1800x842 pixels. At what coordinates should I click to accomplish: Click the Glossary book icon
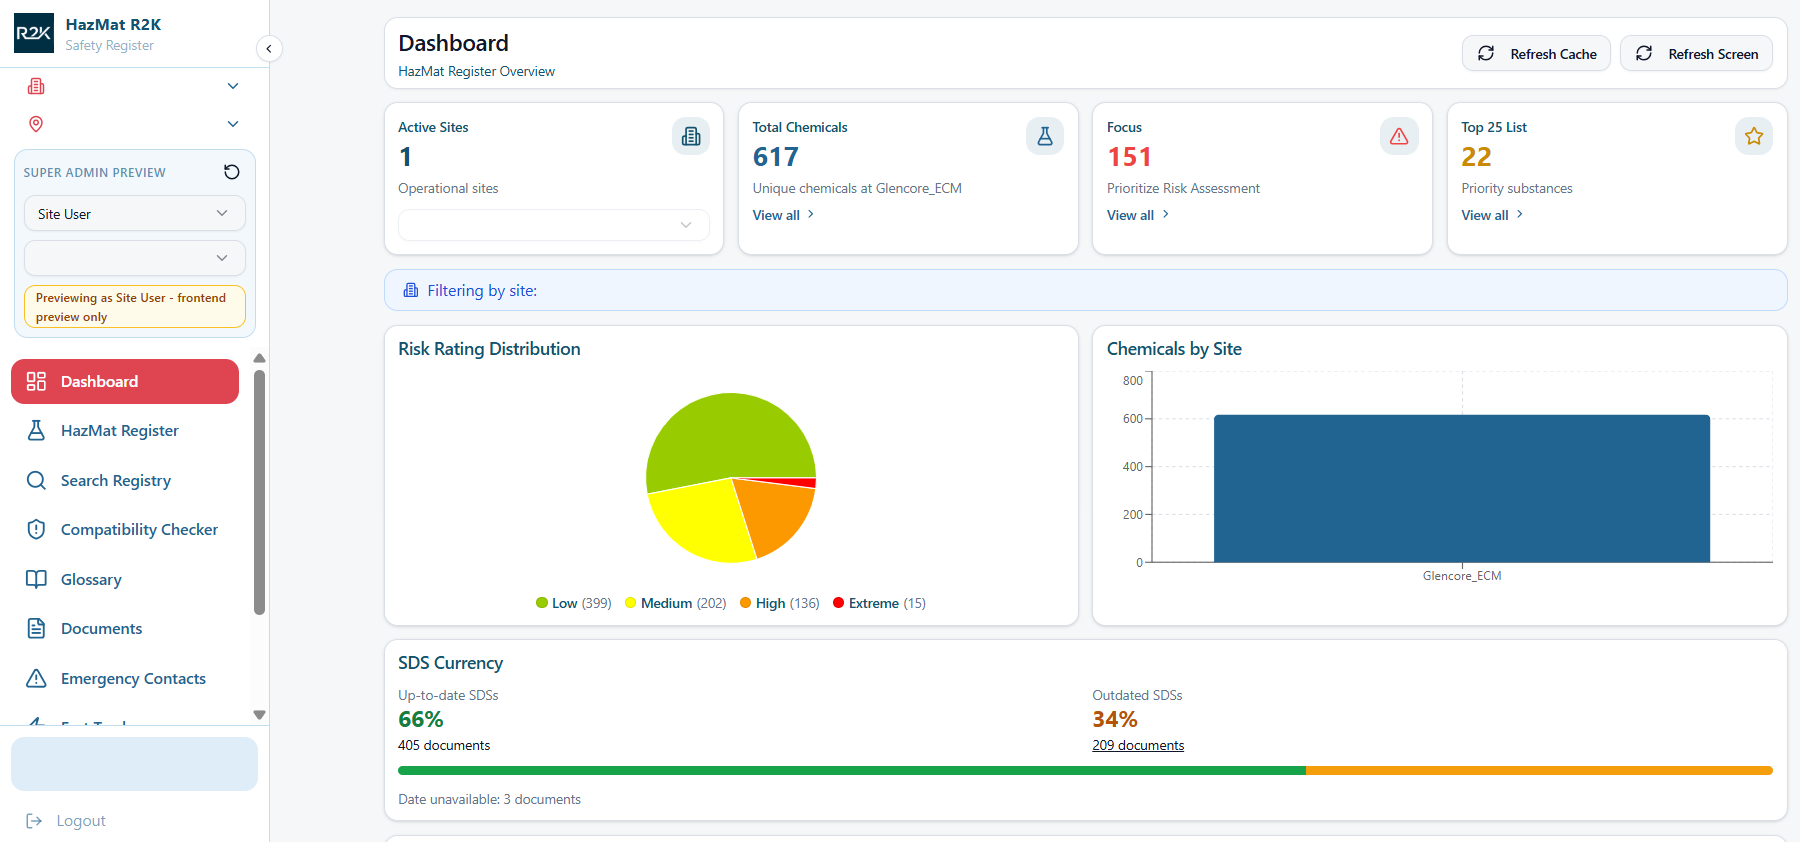pos(36,579)
